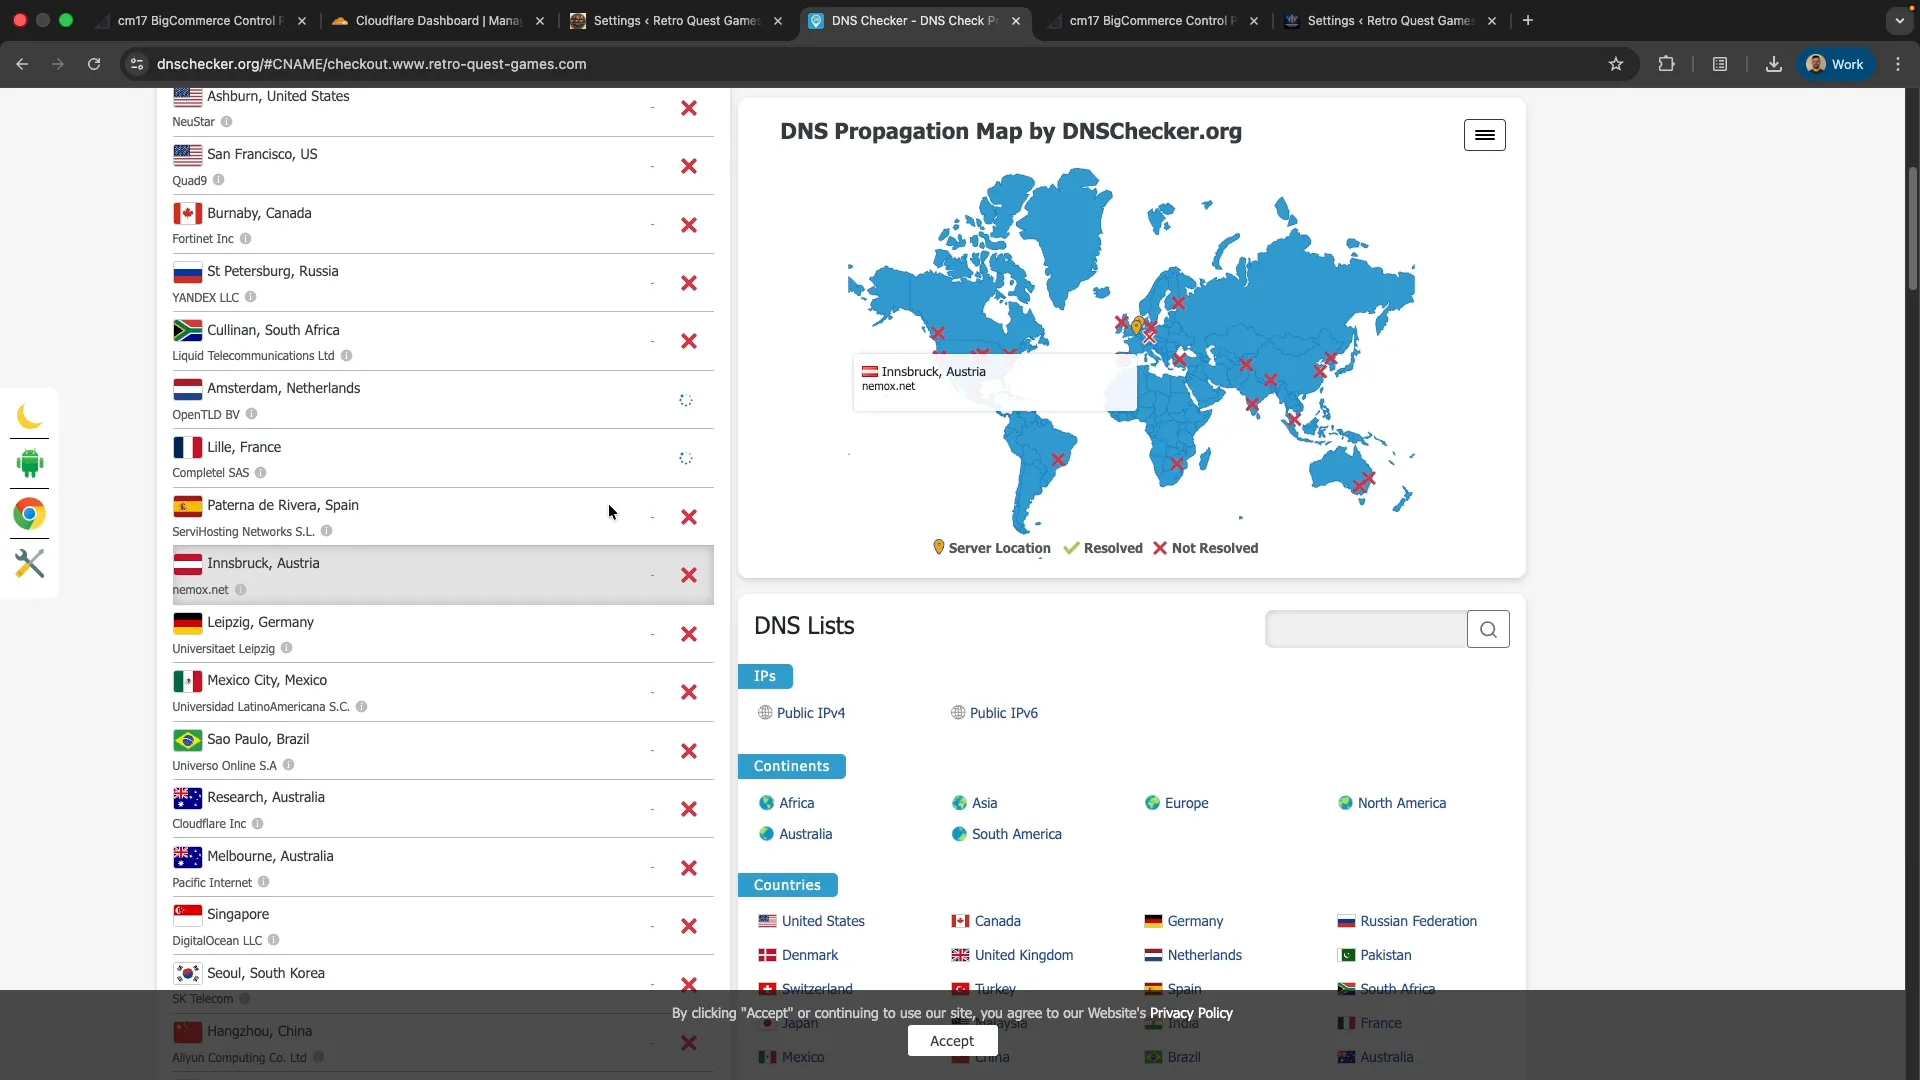
Task: Click the DigitalOcean LLC info icon
Action: pyautogui.click(x=273, y=940)
